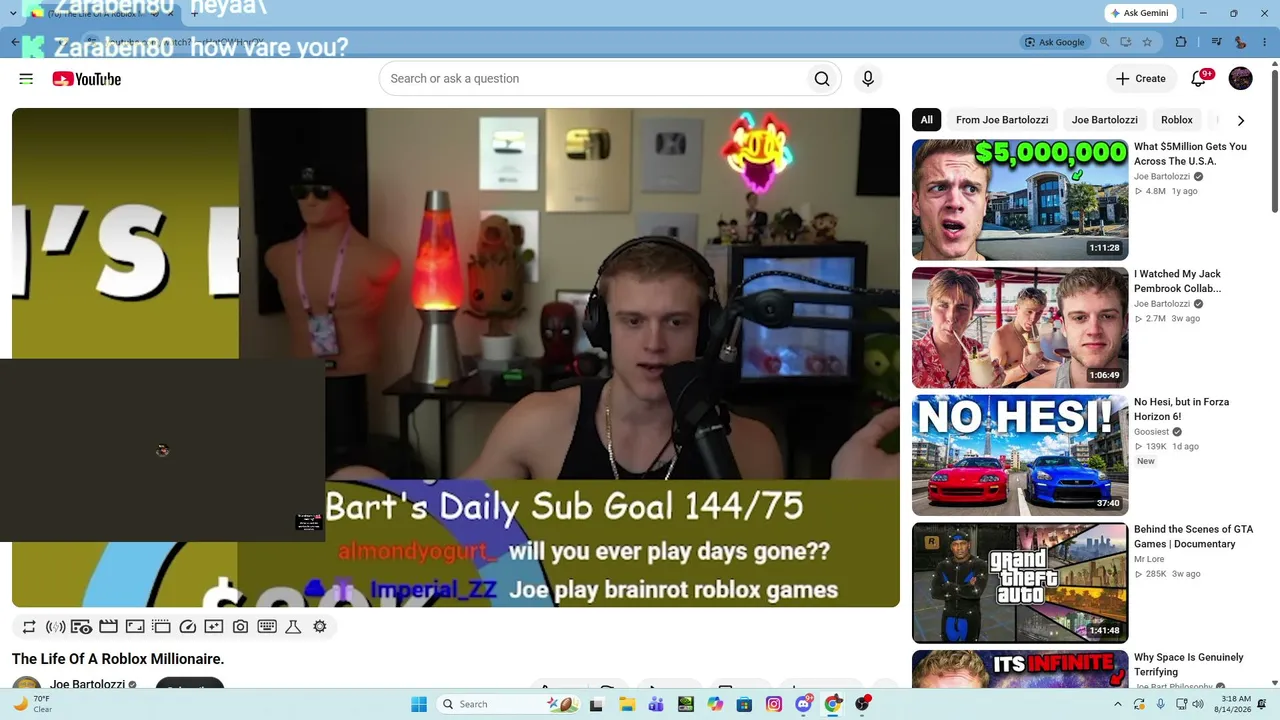This screenshot has height=720, width=1280.
Task: Open the account avatar menu
Action: 1240,79
